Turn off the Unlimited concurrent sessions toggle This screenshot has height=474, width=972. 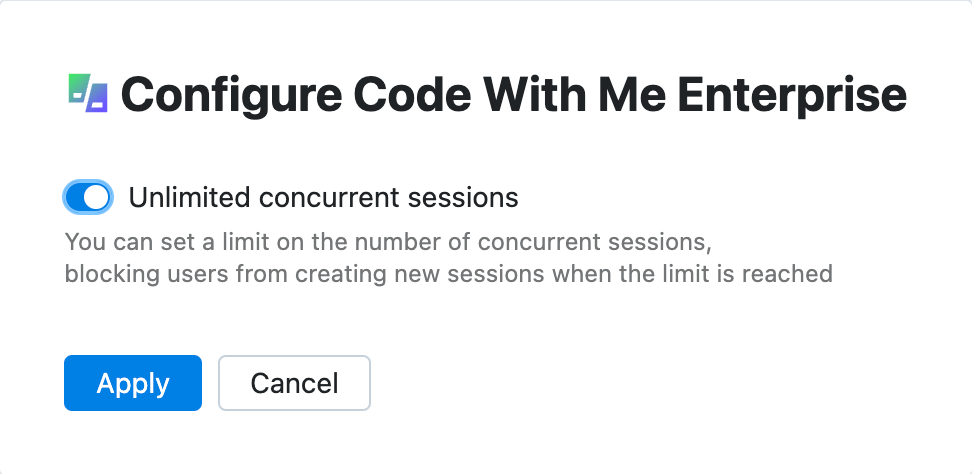point(88,198)
